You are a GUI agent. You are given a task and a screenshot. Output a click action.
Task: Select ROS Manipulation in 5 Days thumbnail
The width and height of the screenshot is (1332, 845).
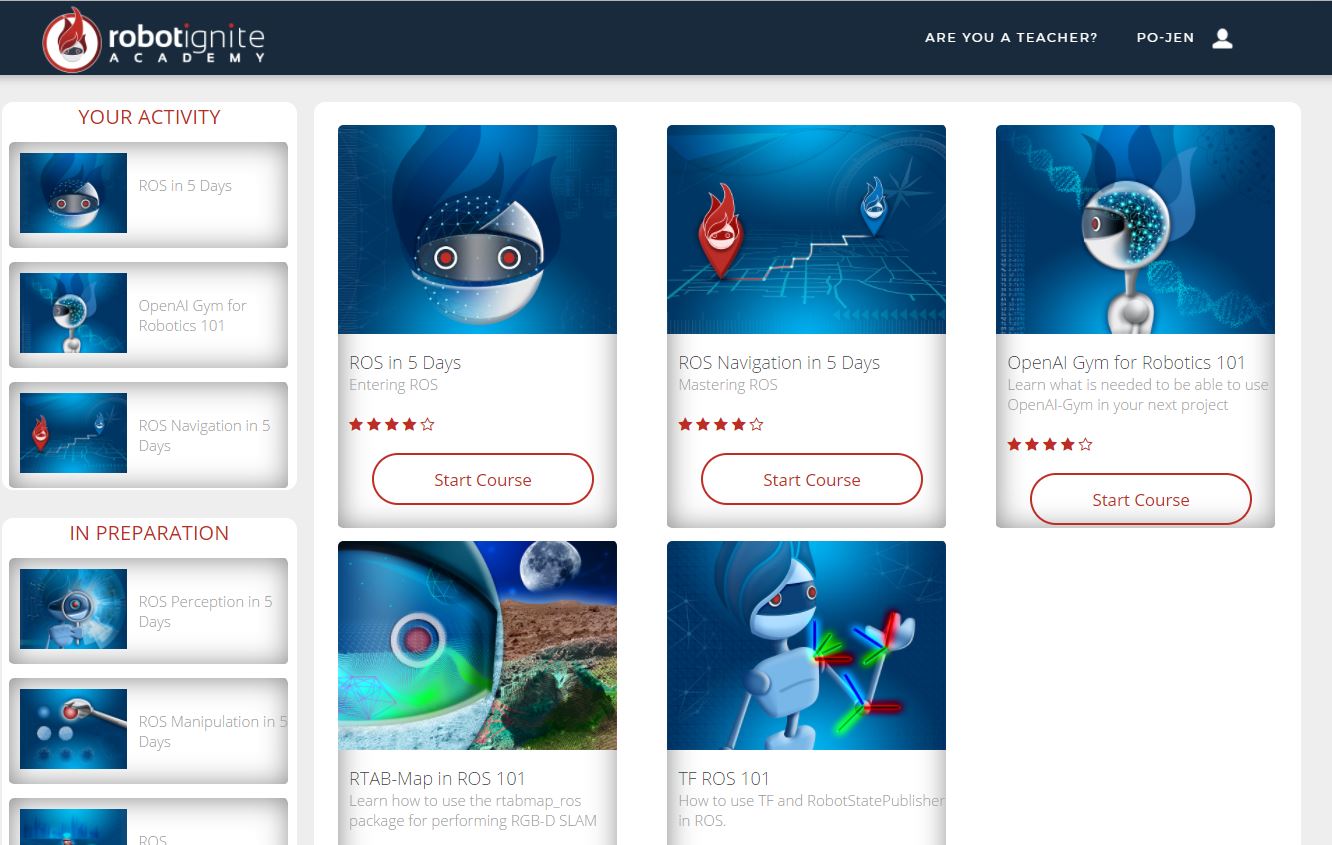(73, 729)
